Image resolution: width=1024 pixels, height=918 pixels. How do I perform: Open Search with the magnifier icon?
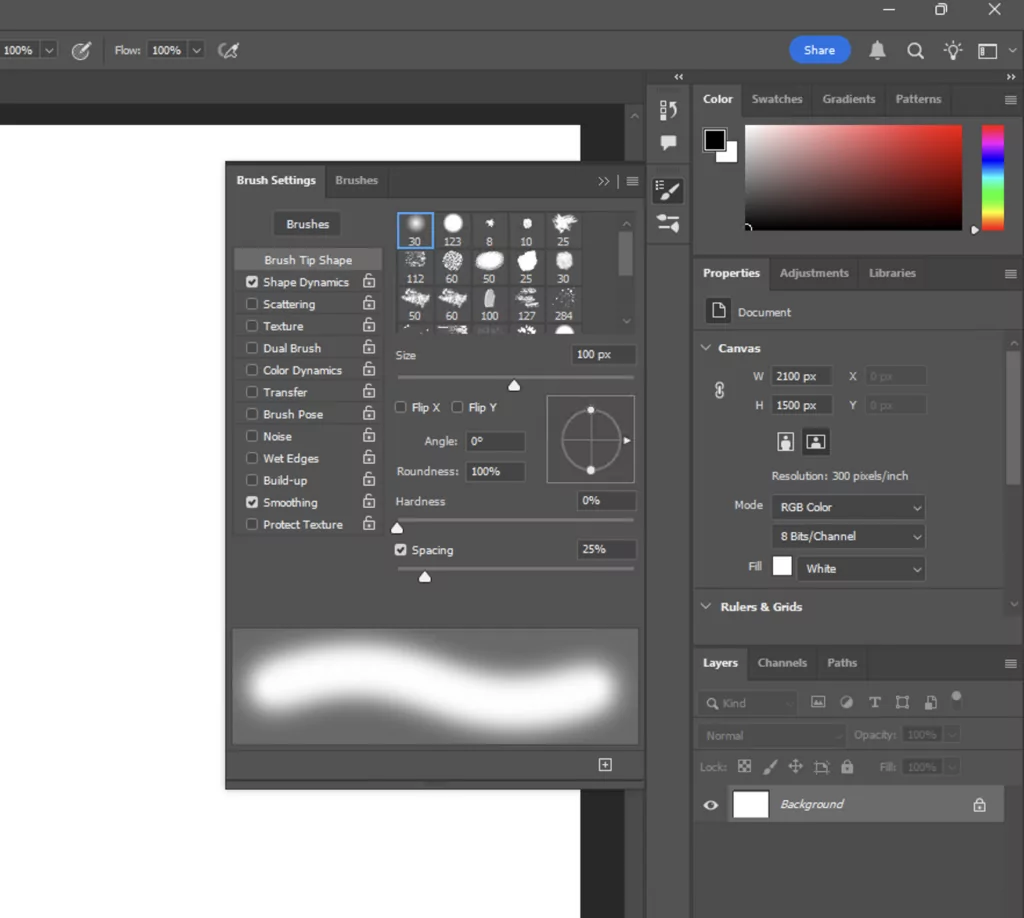pyautogui.click(x=915, y=50)
